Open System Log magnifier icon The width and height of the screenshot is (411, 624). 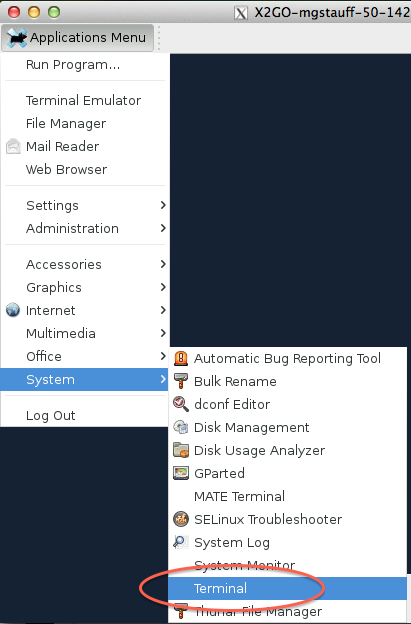point(181,542)
